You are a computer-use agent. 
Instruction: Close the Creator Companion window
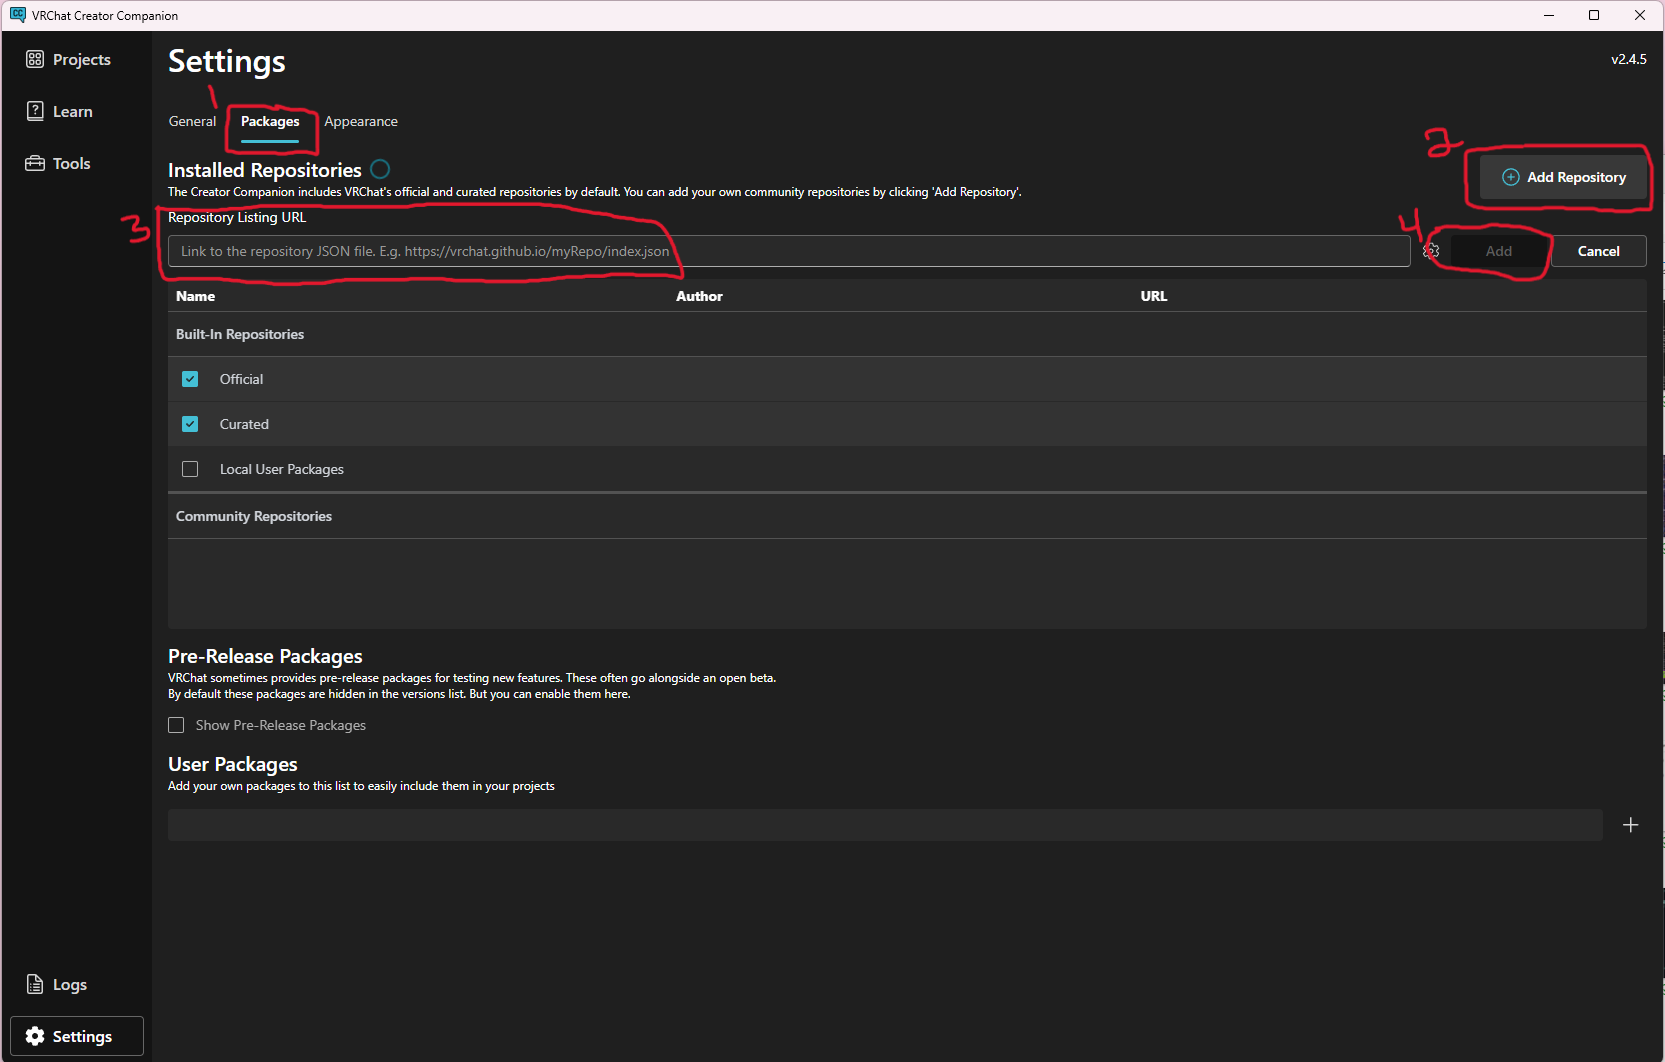point(1640,15)
